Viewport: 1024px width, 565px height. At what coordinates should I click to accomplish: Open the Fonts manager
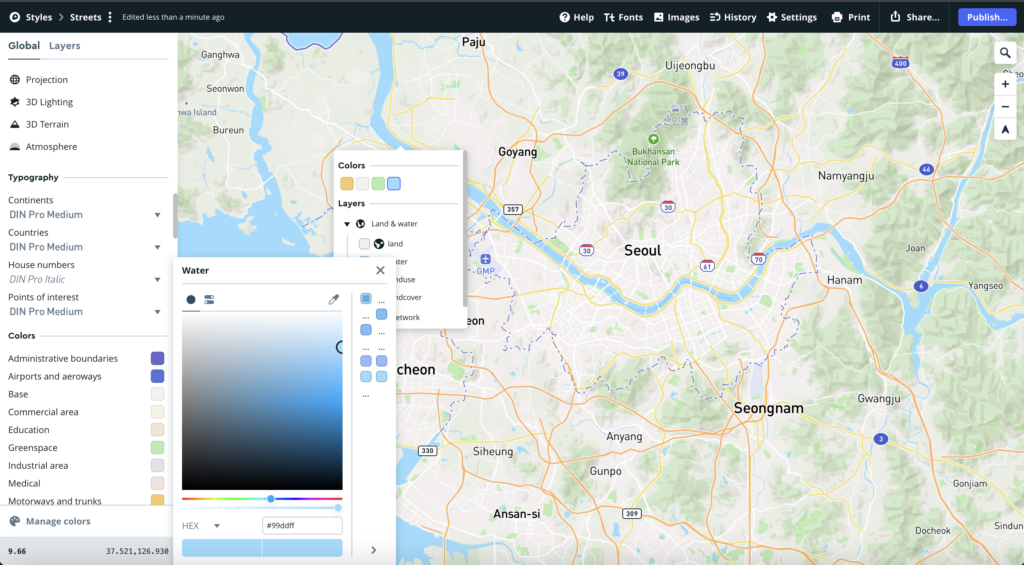point(623,17)
